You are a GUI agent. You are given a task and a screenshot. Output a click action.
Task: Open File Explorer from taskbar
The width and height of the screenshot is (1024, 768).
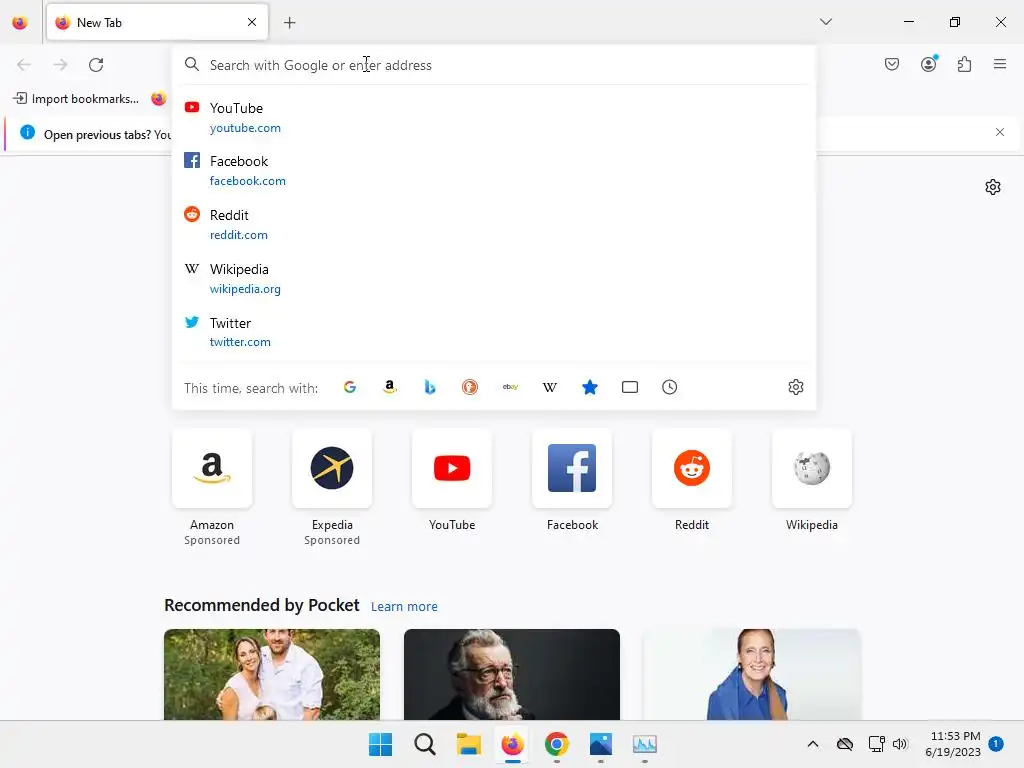[x=468, y=744]
